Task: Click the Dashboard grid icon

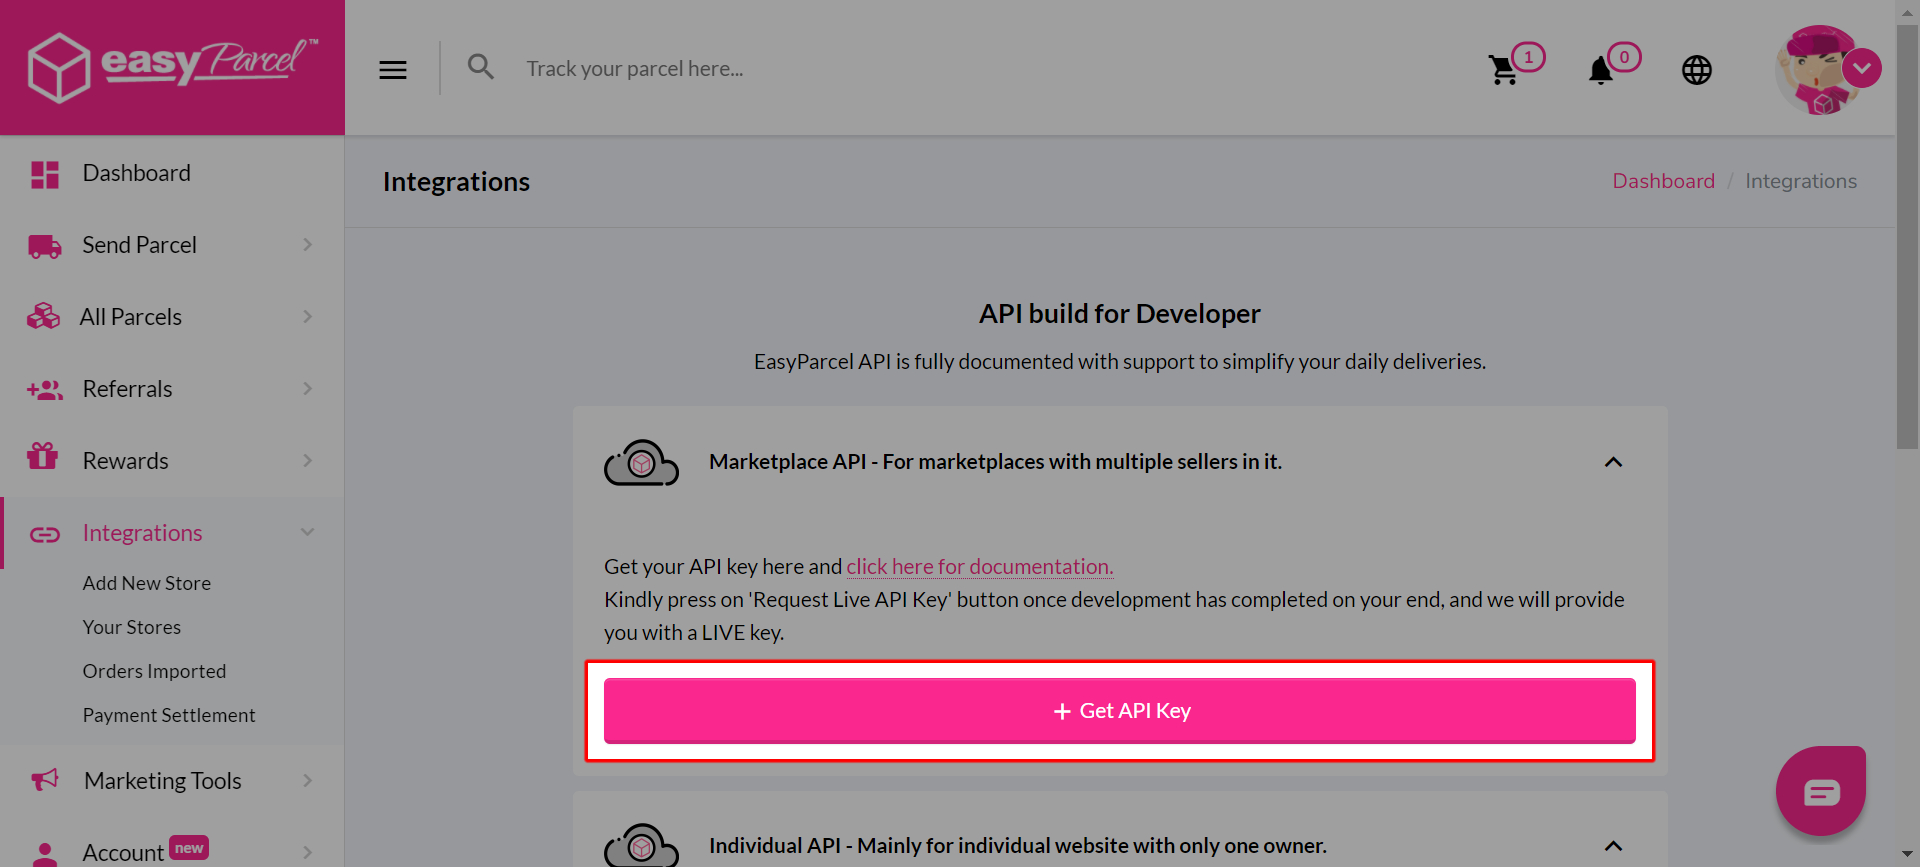Action: tap(45, 174)
